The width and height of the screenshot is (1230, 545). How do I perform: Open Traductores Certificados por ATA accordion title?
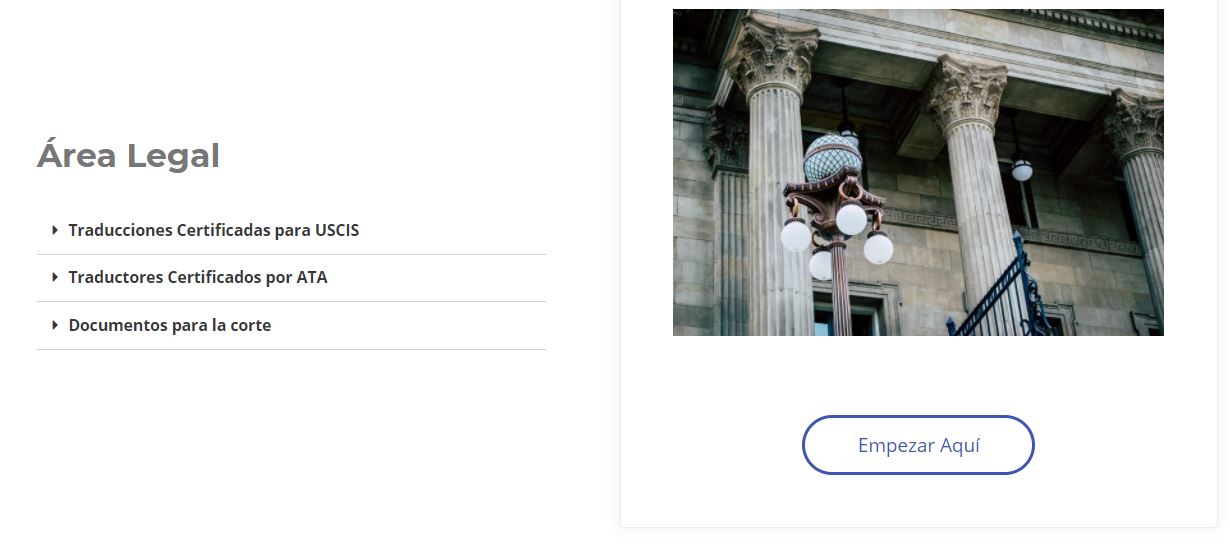pyautogui.click(x=198, y=277)
